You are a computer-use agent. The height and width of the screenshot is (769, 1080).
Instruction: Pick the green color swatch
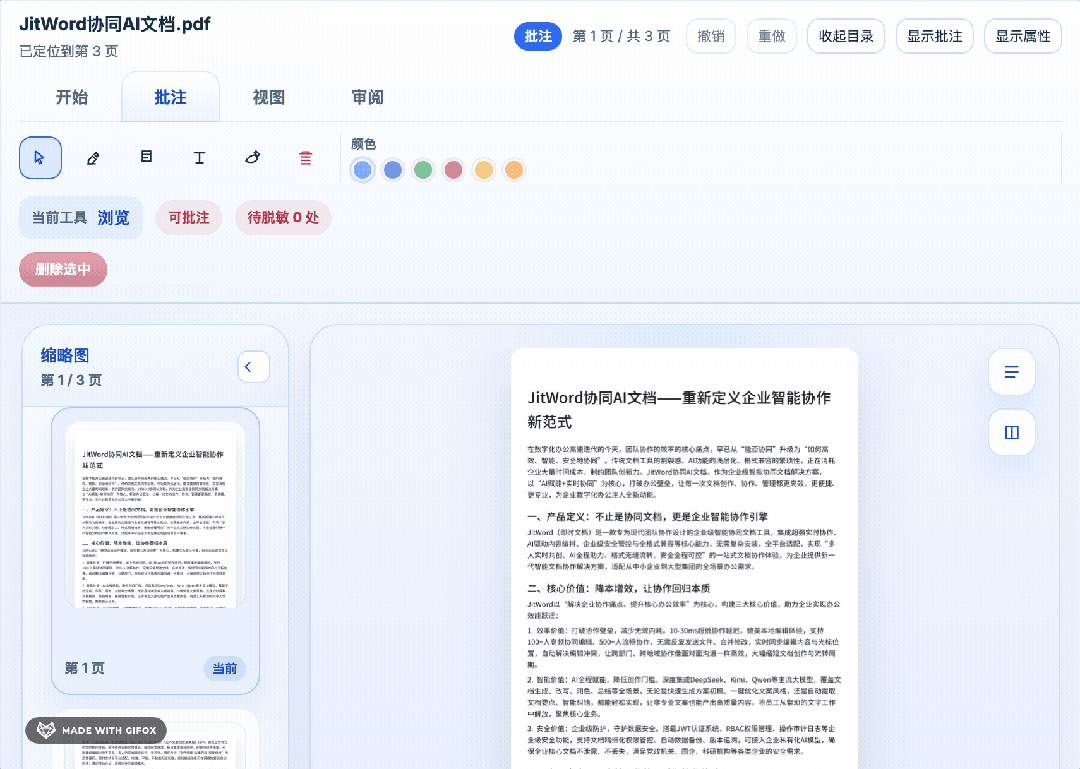(423, 170)
